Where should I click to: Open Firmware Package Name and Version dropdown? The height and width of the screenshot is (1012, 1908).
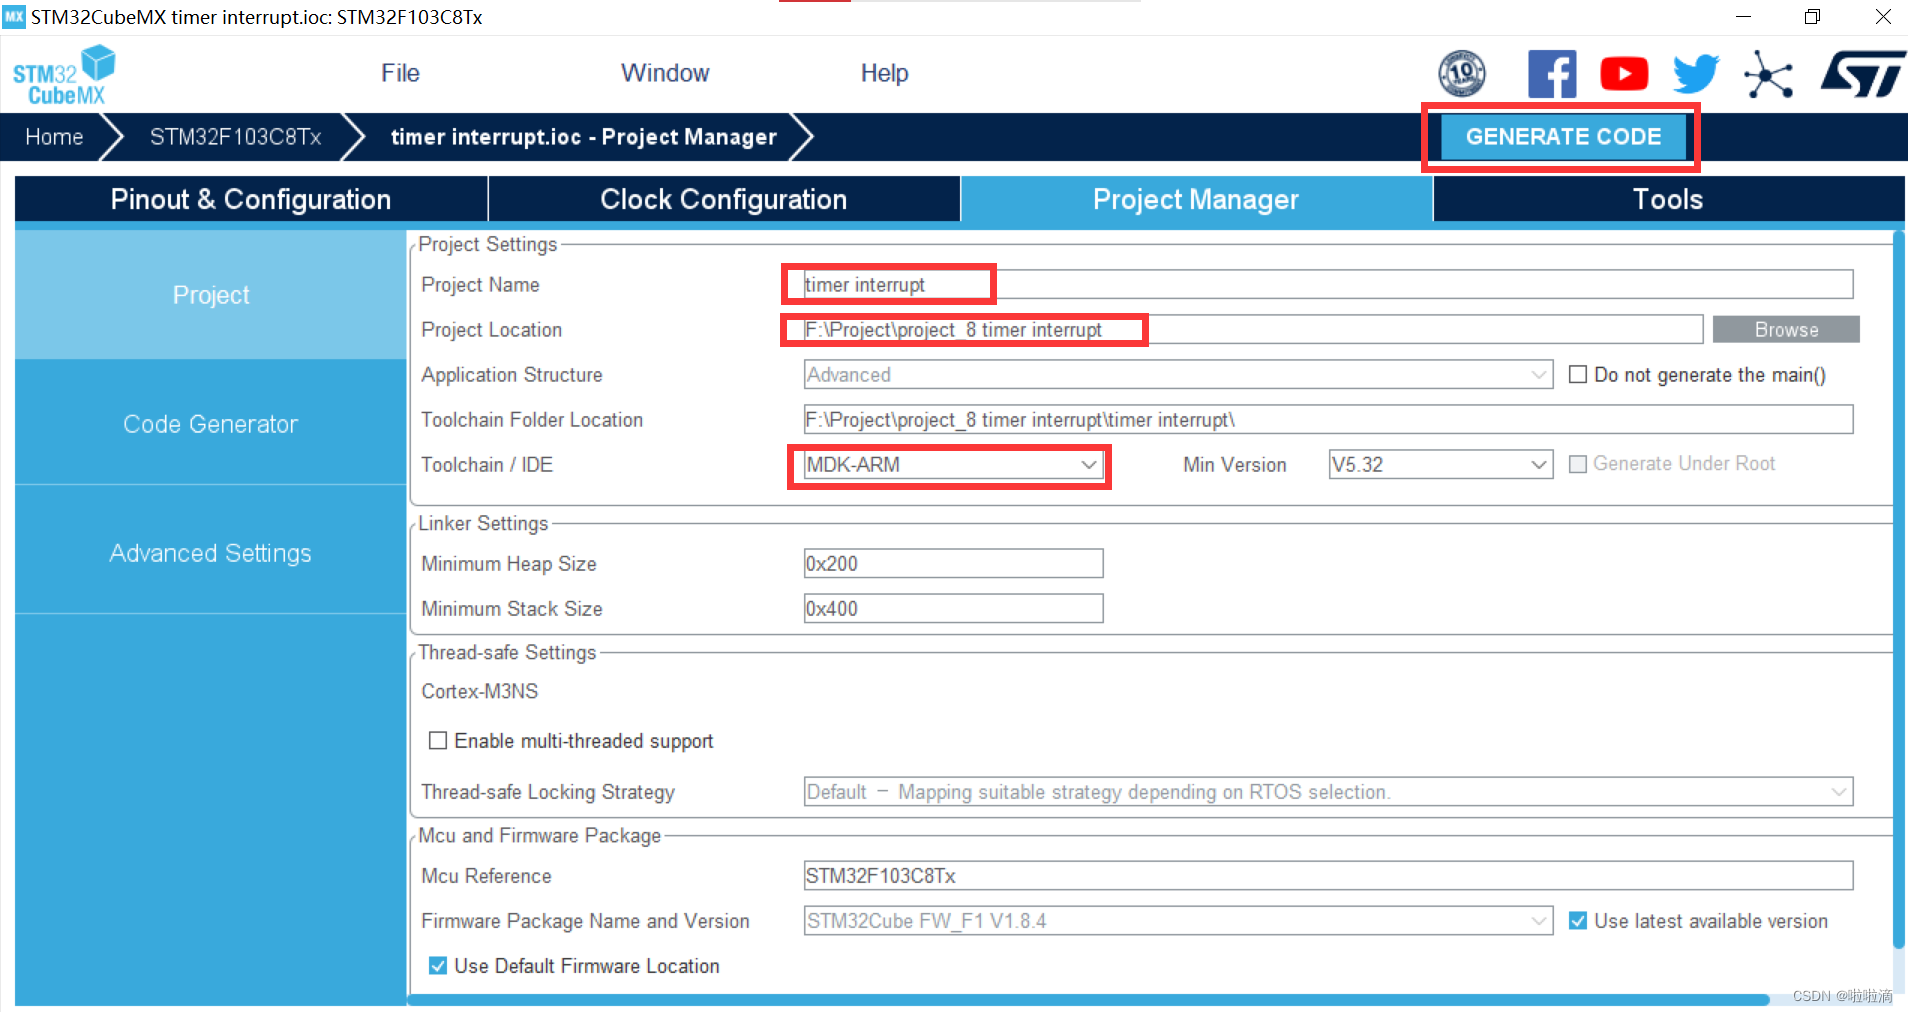(x=1178, y=920)
